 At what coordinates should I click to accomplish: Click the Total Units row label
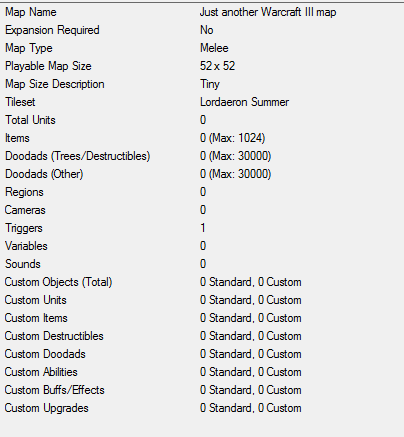coord(30,120)
